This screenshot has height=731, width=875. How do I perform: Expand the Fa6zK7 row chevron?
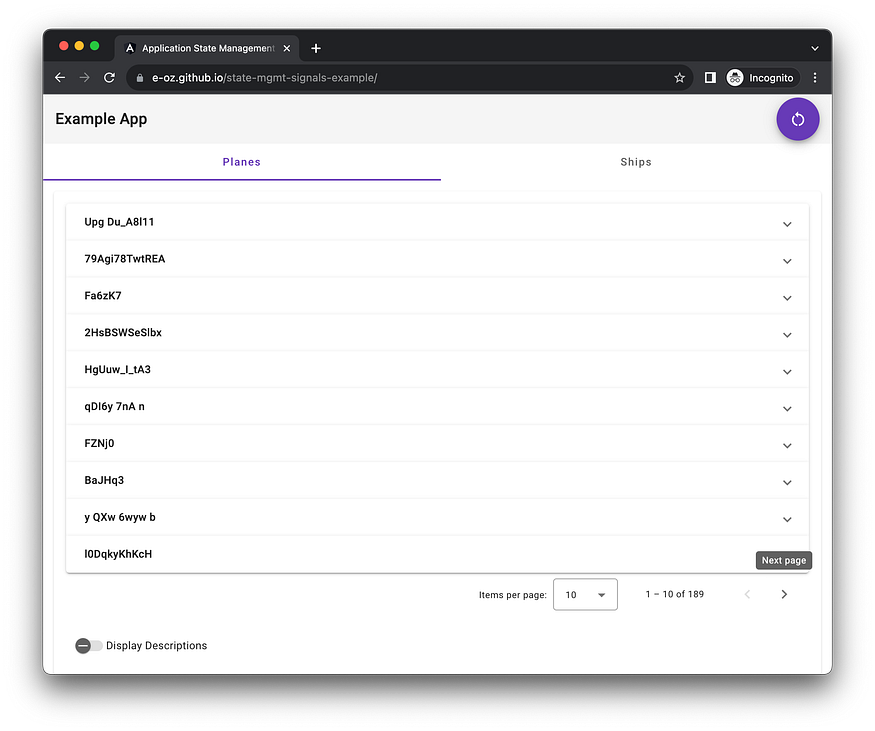point(787,298)
